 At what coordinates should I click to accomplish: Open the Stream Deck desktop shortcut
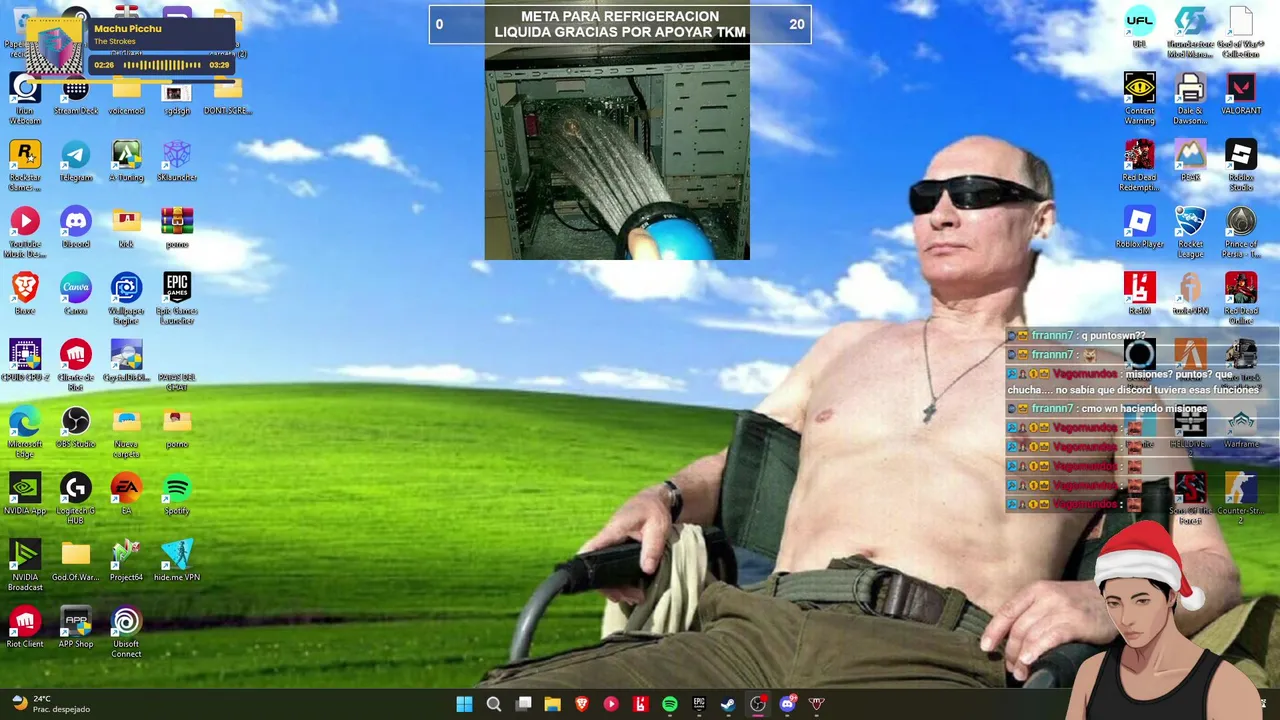point(76,96)
